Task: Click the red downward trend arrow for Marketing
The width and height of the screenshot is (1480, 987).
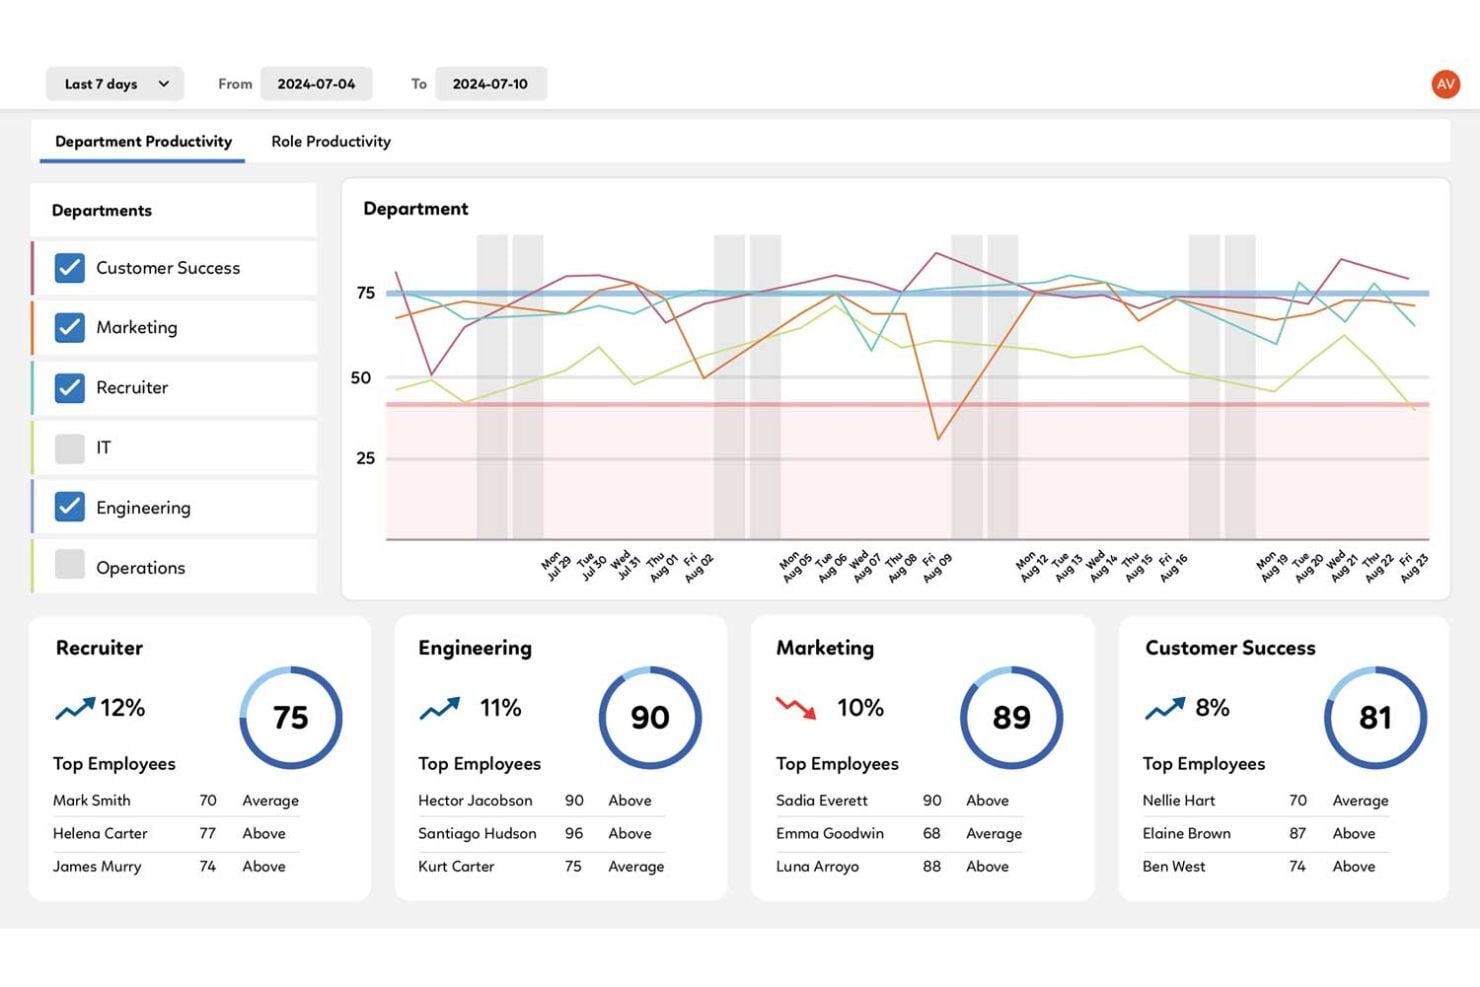Action: tap(795, 708)
